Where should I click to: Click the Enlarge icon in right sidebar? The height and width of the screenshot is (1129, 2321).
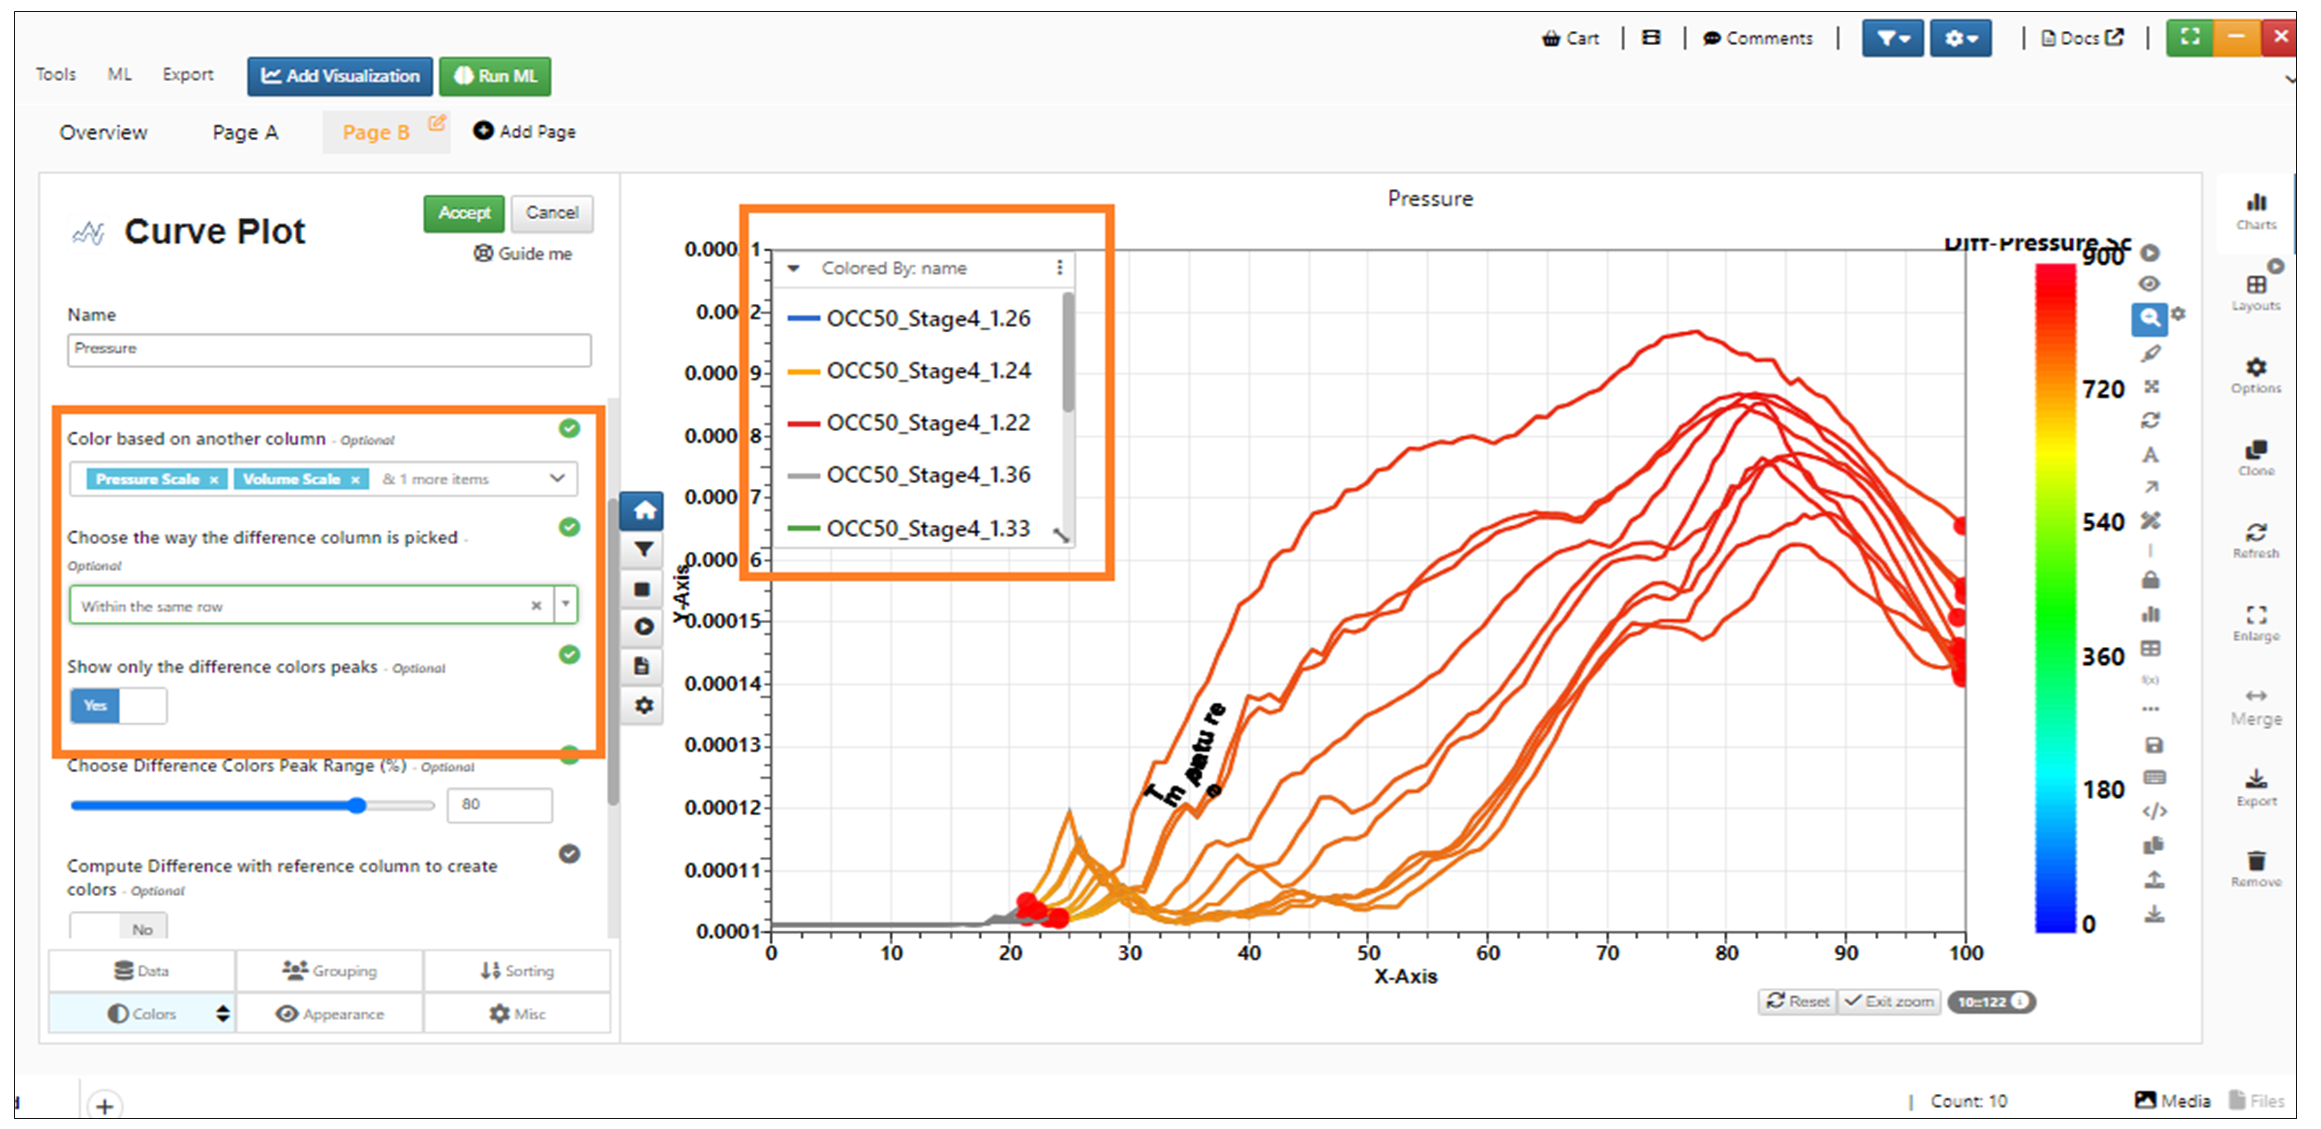click(2256, 623)
